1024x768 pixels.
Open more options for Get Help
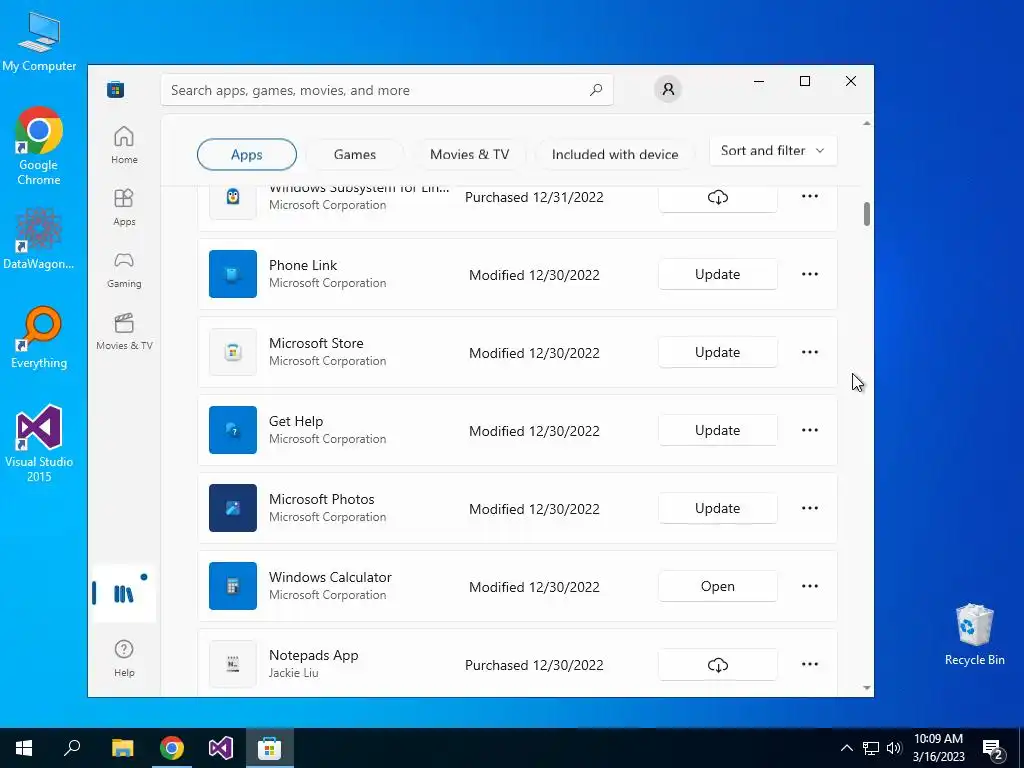tap(810, 430)
